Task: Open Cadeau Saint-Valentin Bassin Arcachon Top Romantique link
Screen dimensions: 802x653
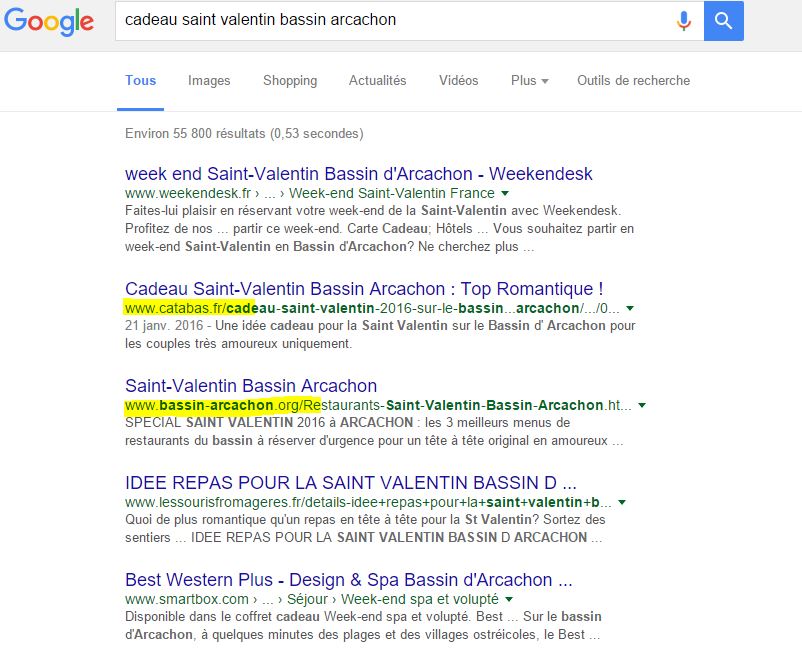Action: (364, 289)
